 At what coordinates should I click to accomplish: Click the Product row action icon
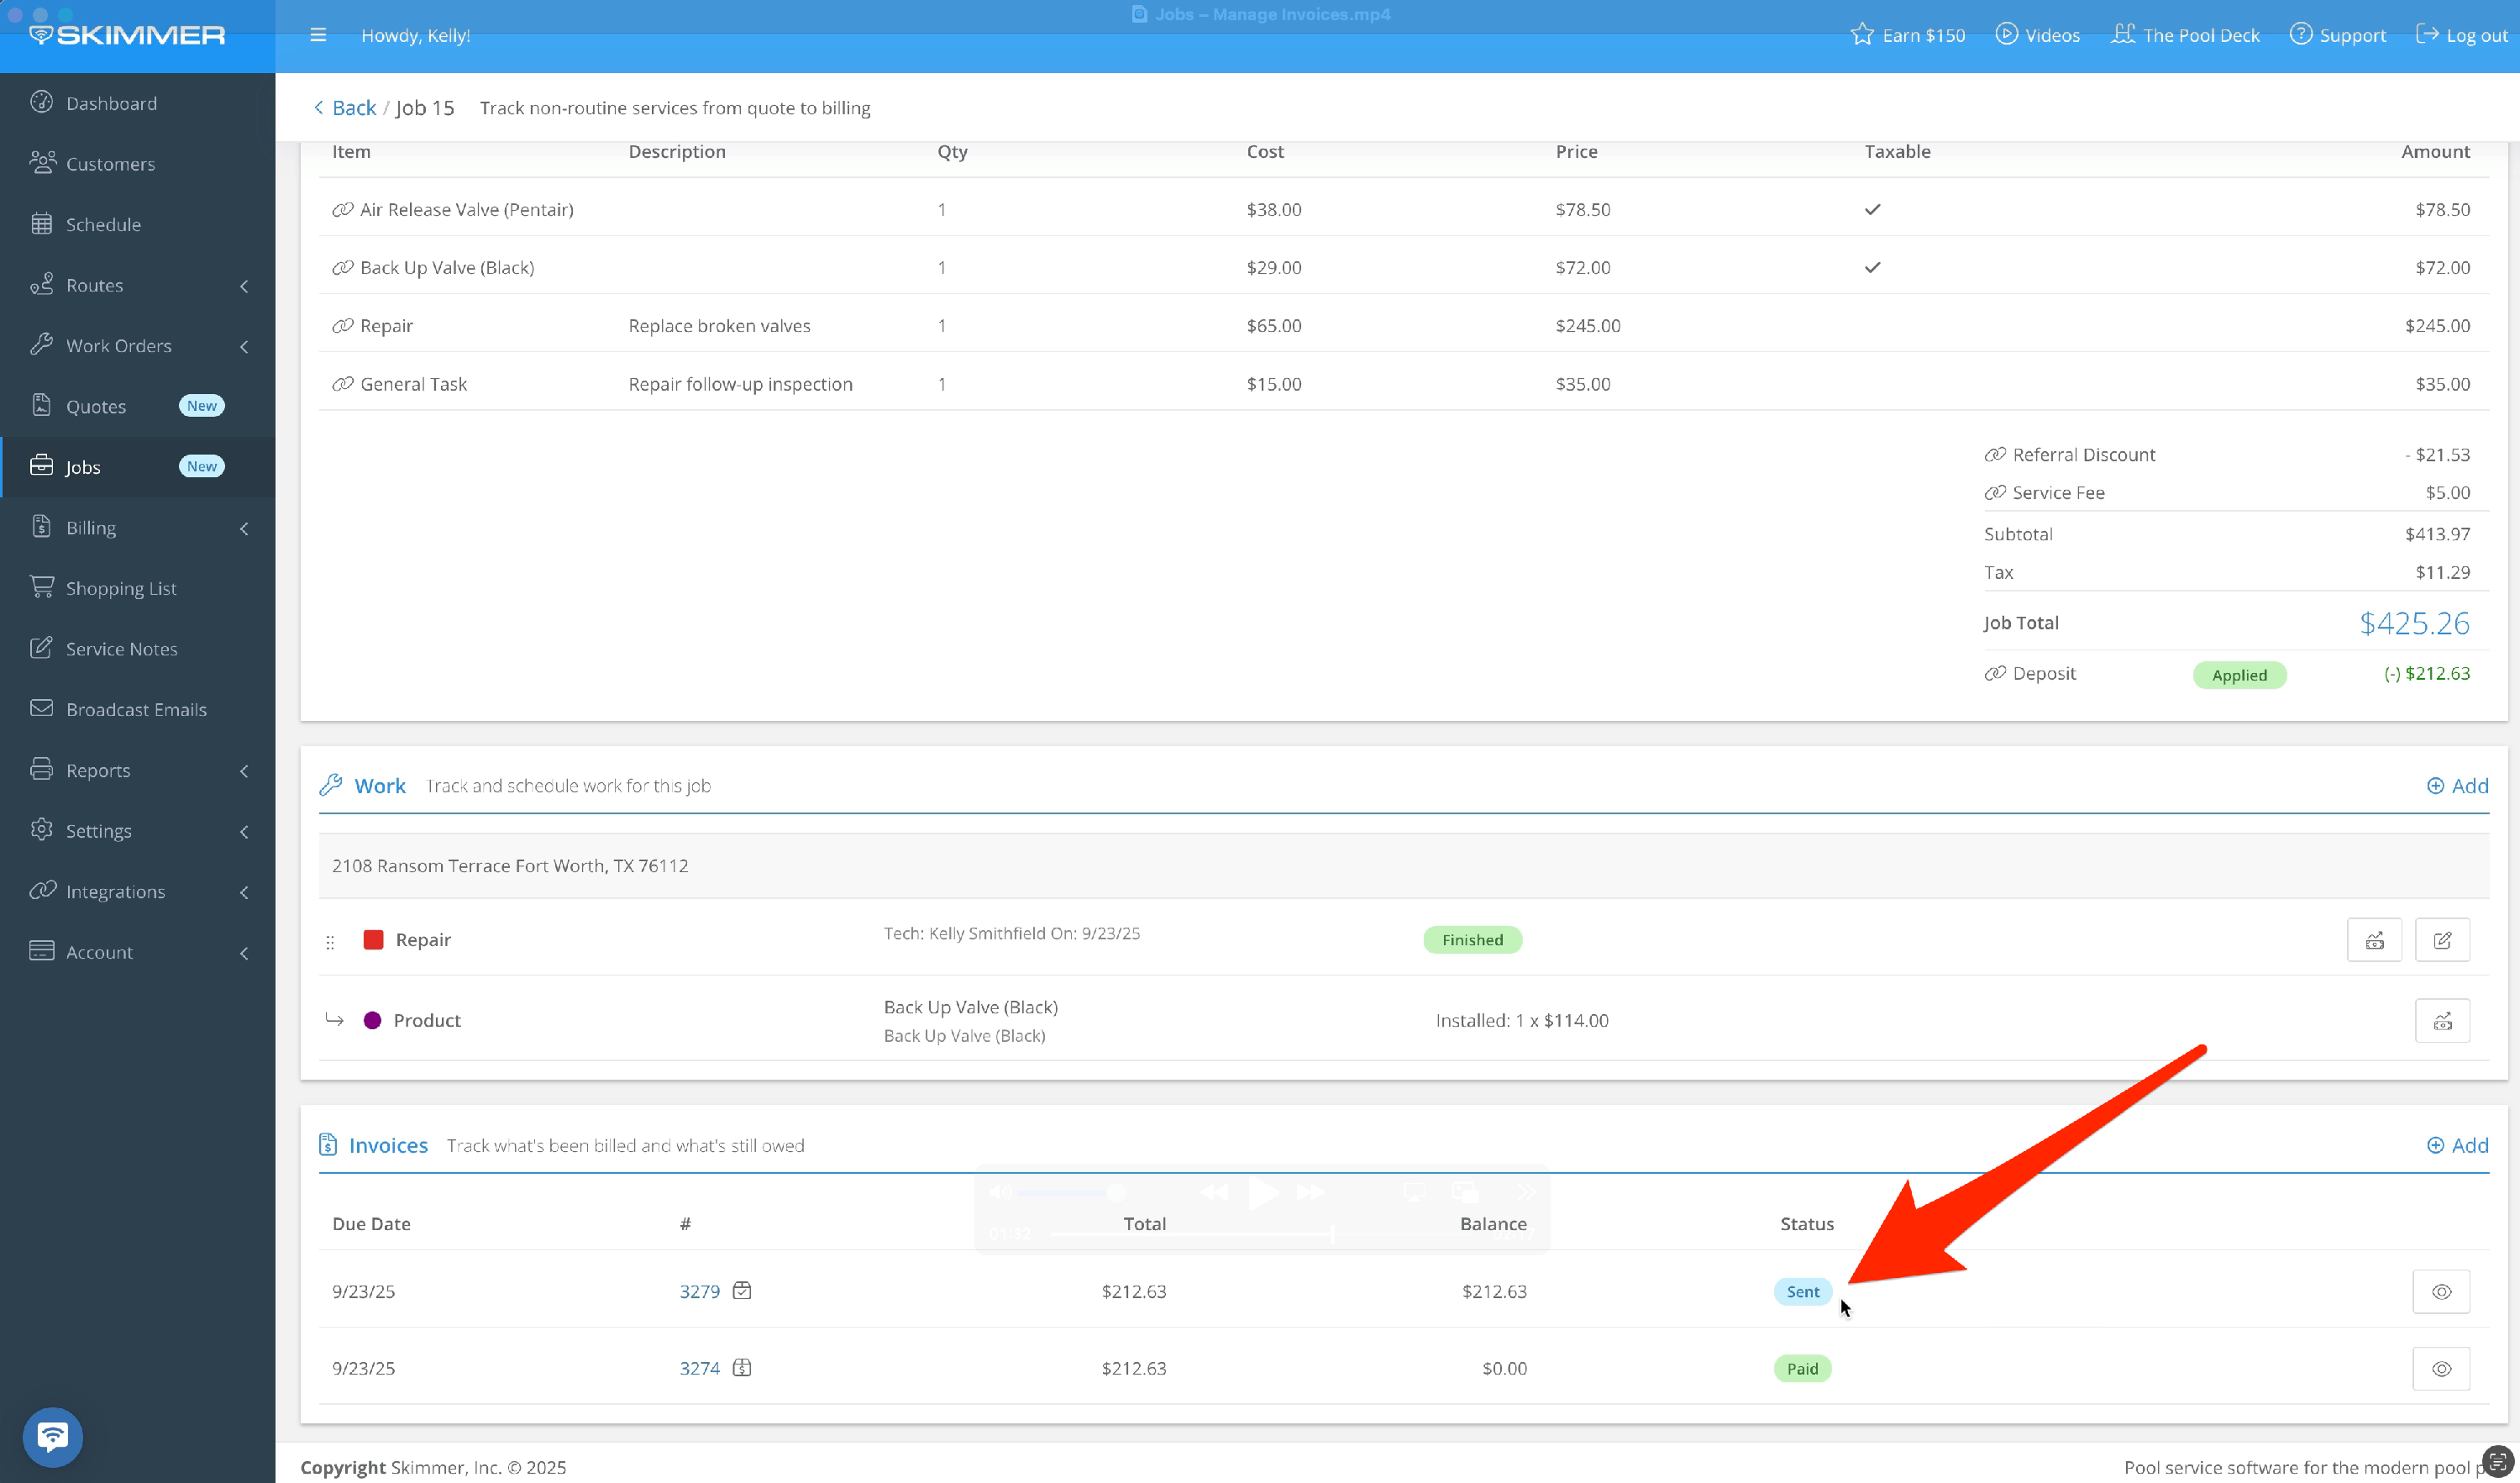pos(2441,1021)
